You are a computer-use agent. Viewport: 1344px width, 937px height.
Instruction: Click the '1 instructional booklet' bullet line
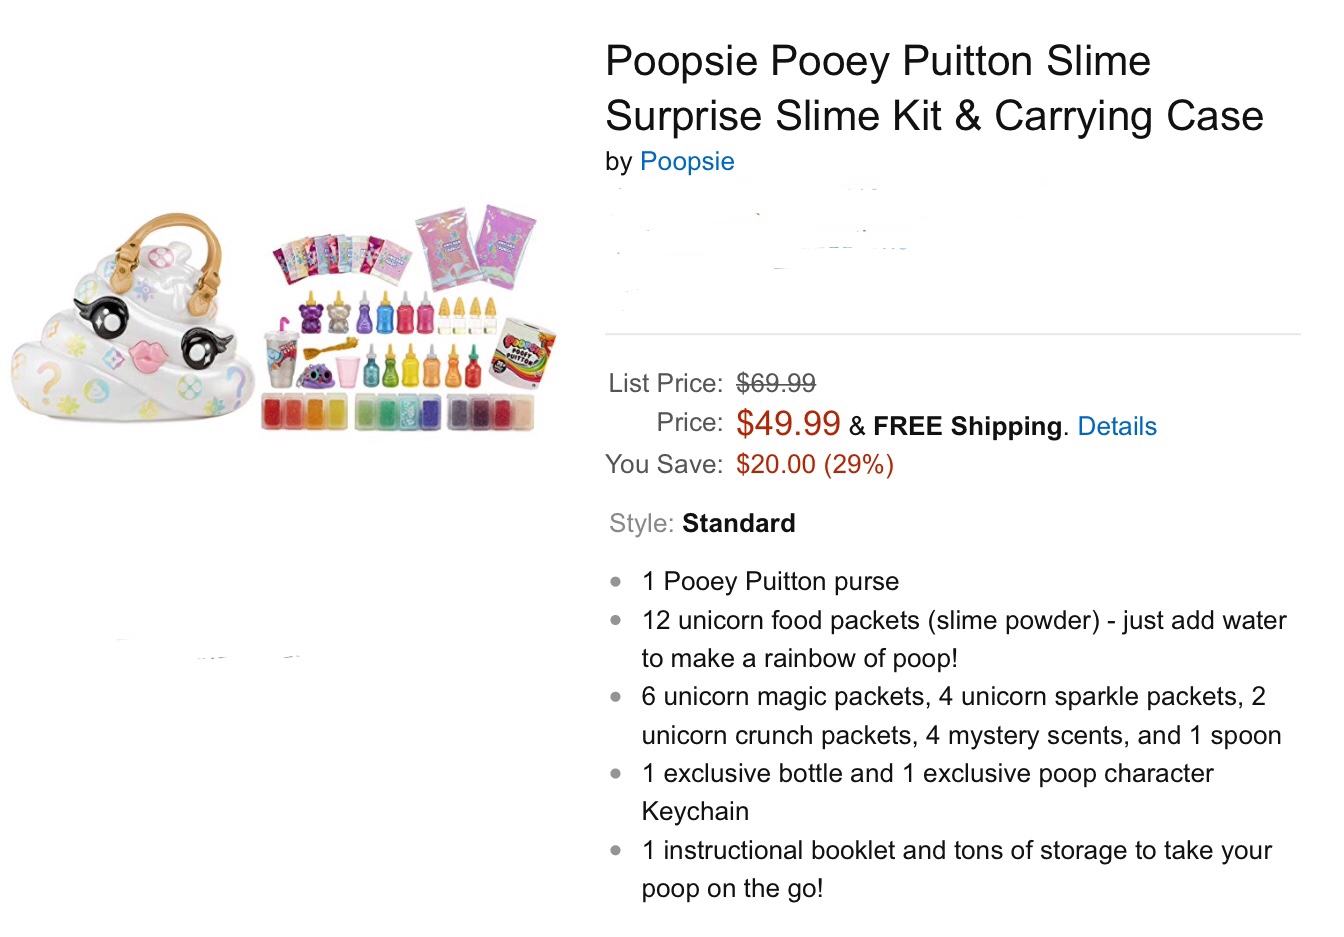pos(956,851)
